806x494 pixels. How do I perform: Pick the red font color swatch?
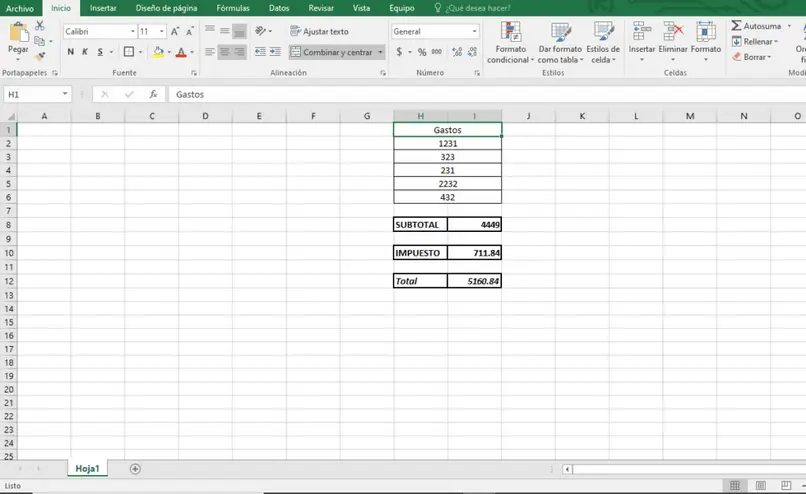(181, 52)
